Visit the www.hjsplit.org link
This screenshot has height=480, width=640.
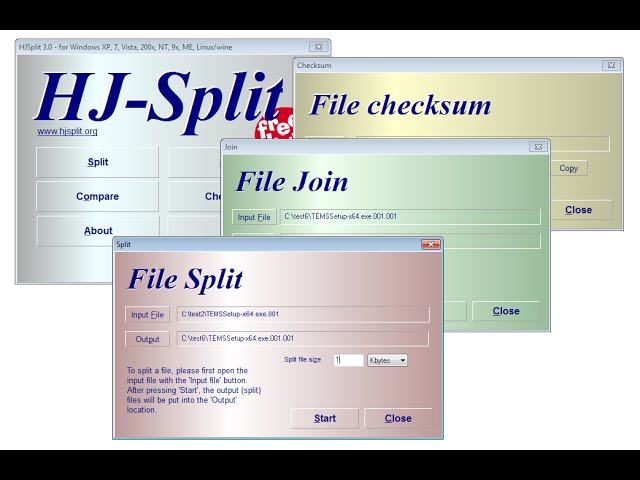click(67, 131)
